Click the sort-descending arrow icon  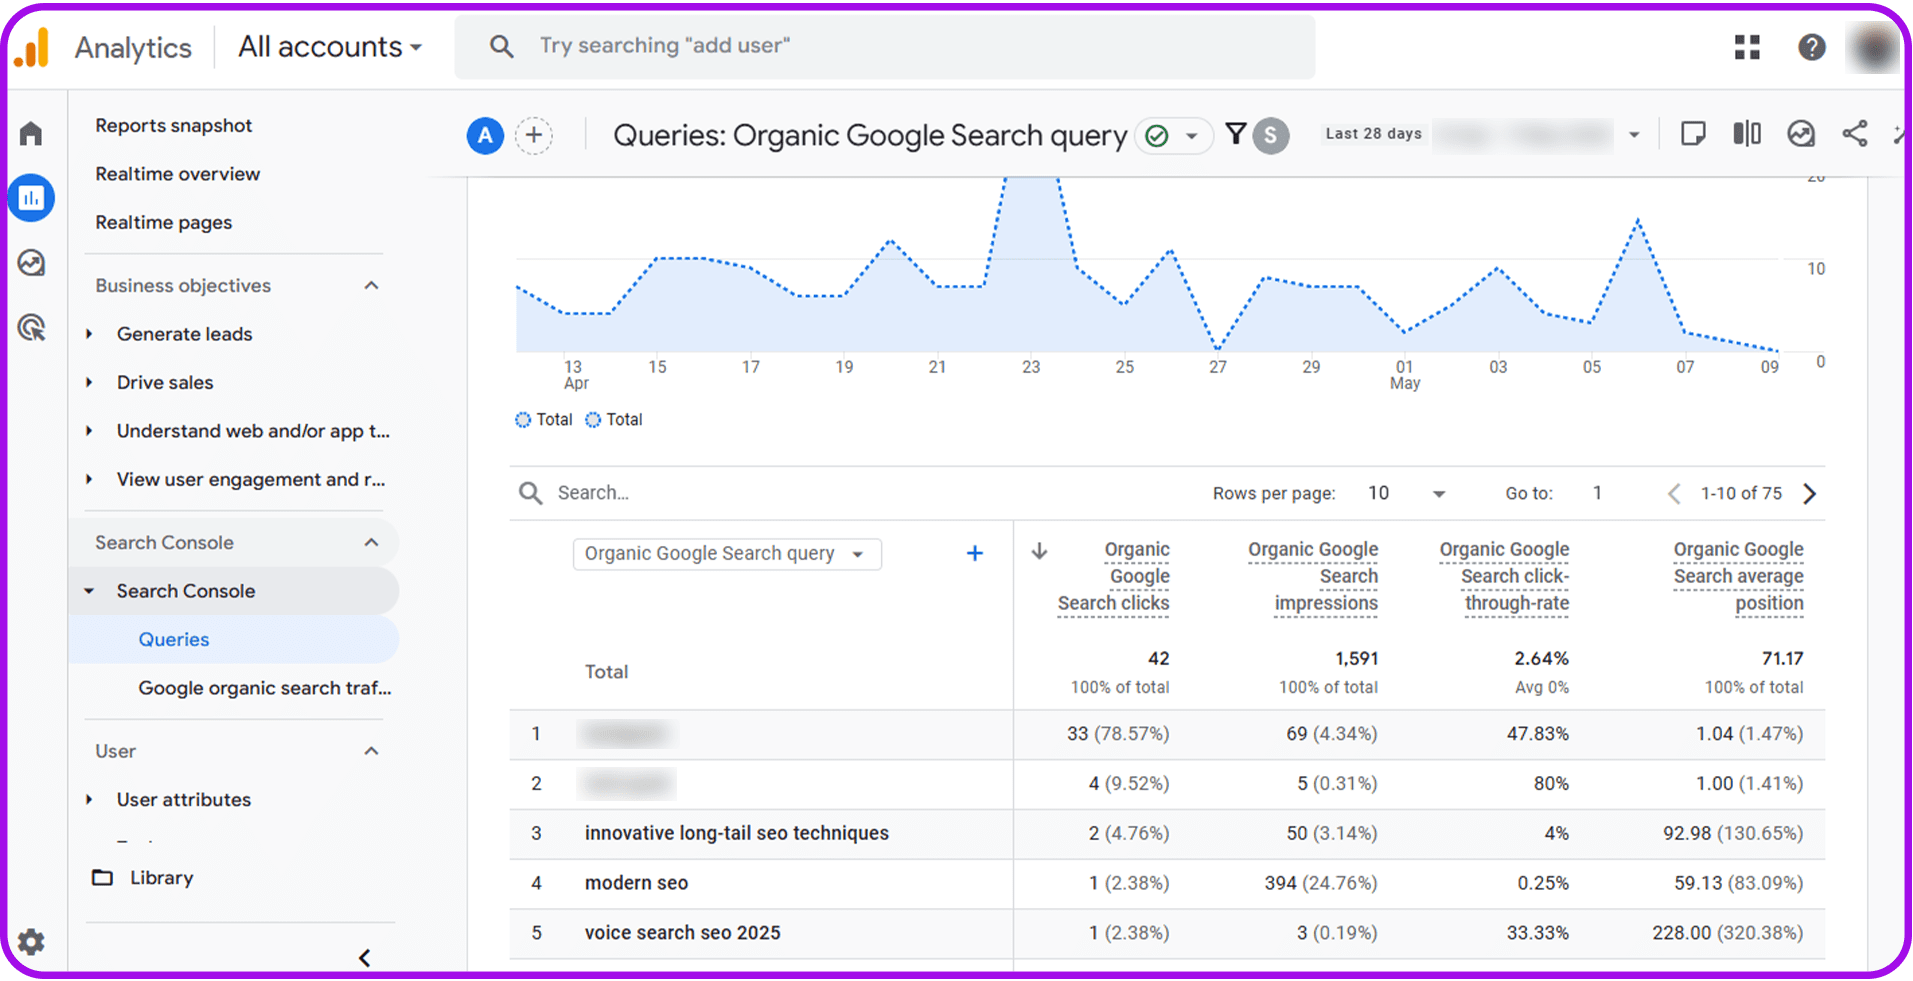click(x=1039, y=551)
